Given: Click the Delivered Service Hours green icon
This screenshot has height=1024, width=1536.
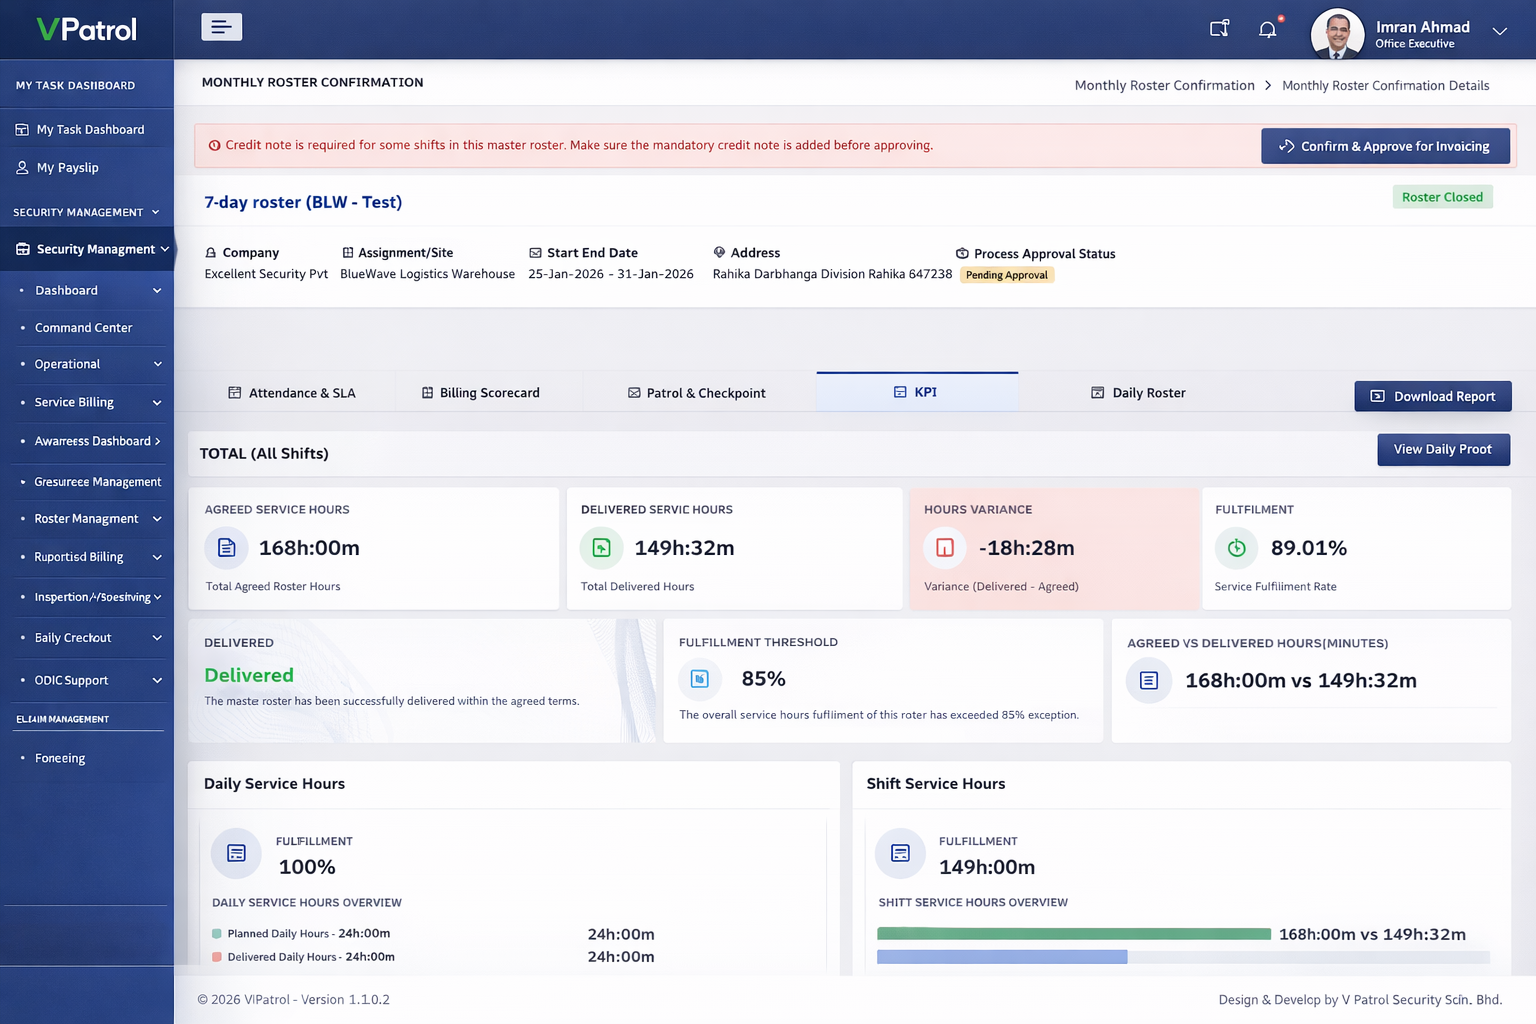Looking at the screenshot, I should (x=601, y=548).
